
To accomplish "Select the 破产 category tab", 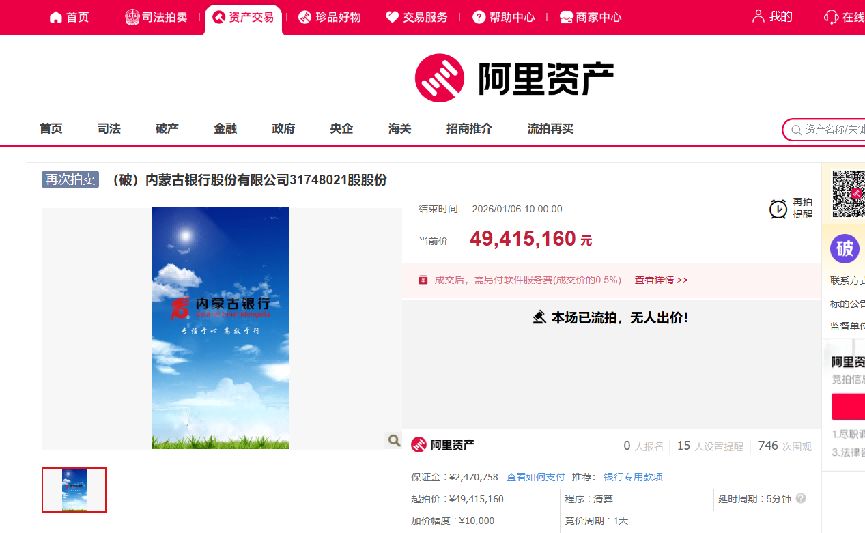I will [167, 129].
